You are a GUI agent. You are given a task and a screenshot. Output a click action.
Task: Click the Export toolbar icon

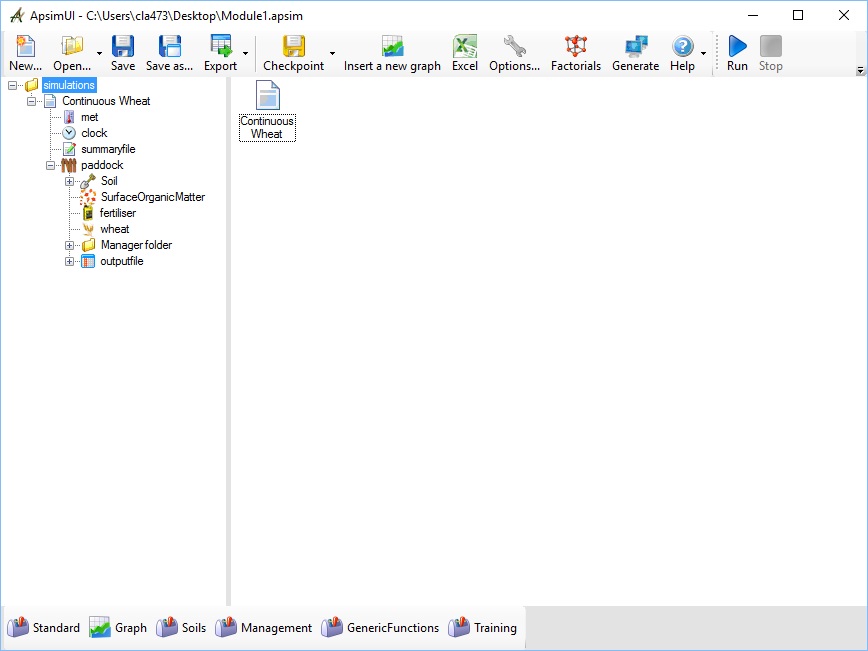(x=221, y=46)
